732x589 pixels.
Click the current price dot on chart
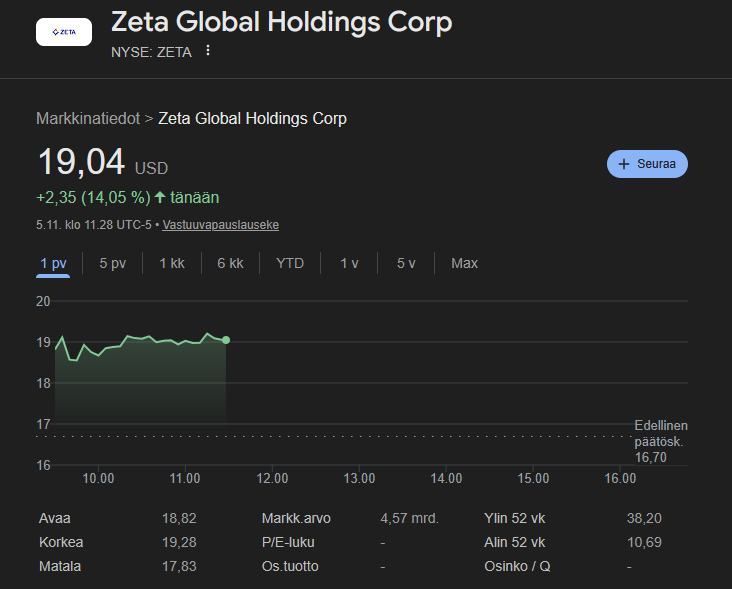(226, 340)
